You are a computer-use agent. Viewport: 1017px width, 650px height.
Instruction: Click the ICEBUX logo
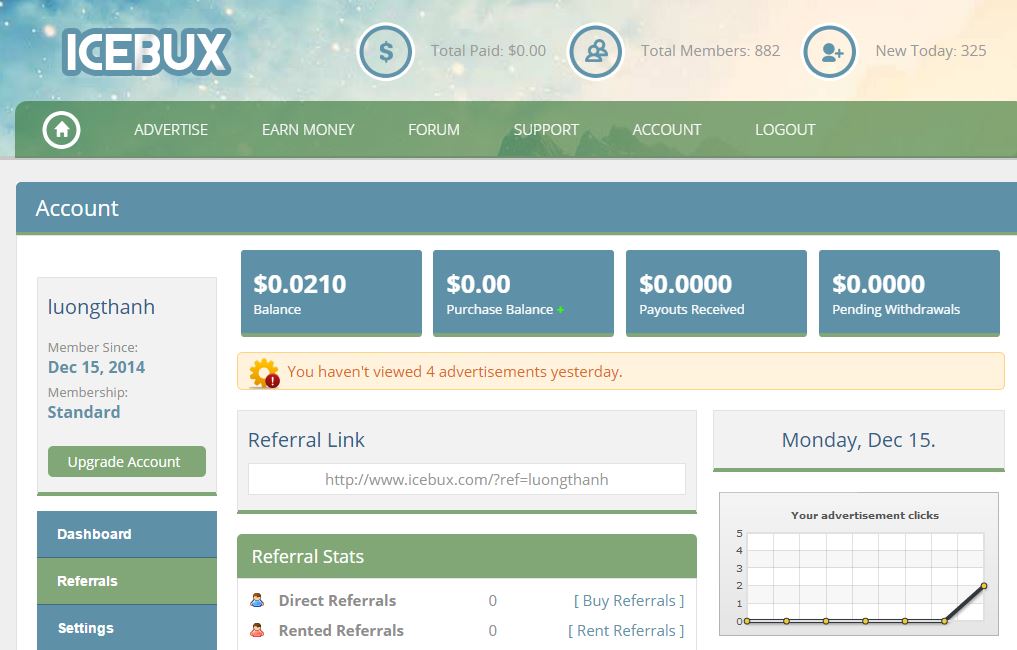point(147,52)
